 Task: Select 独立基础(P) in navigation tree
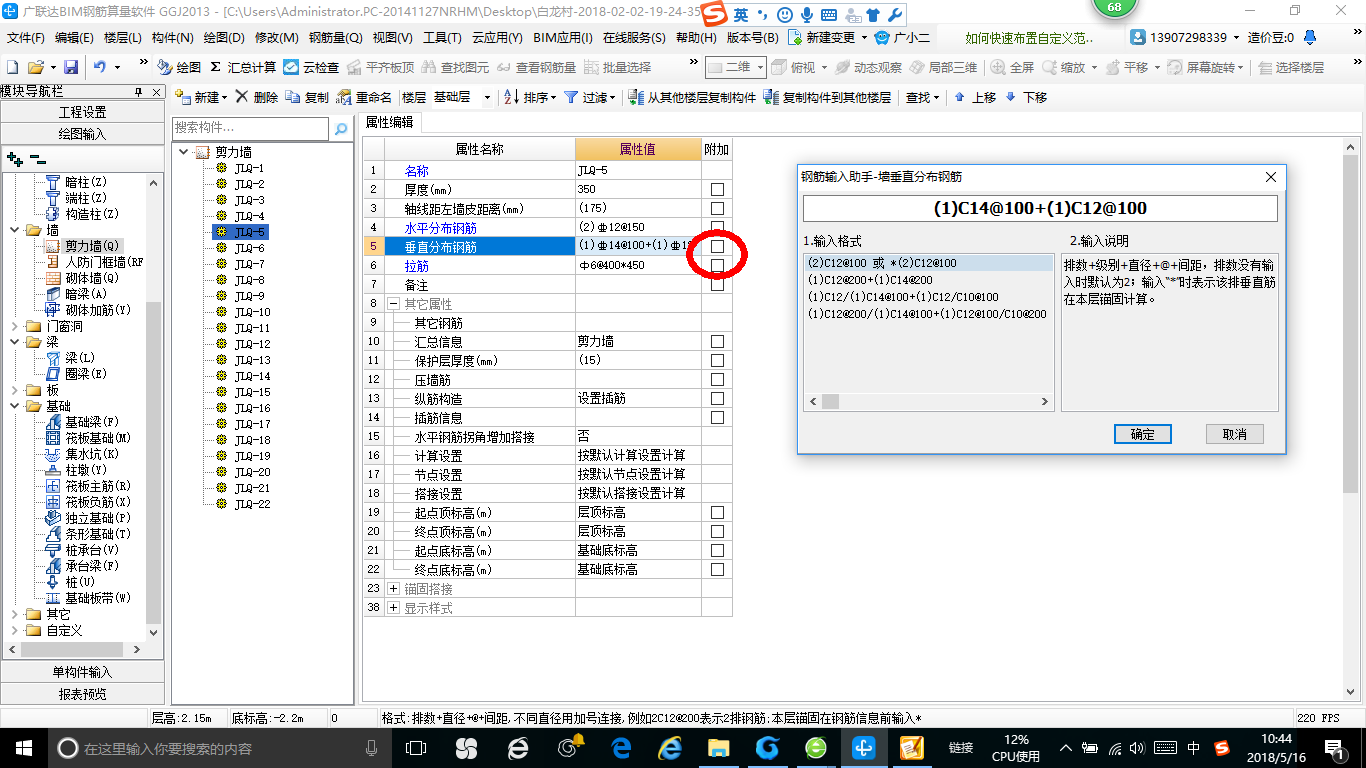88,518
